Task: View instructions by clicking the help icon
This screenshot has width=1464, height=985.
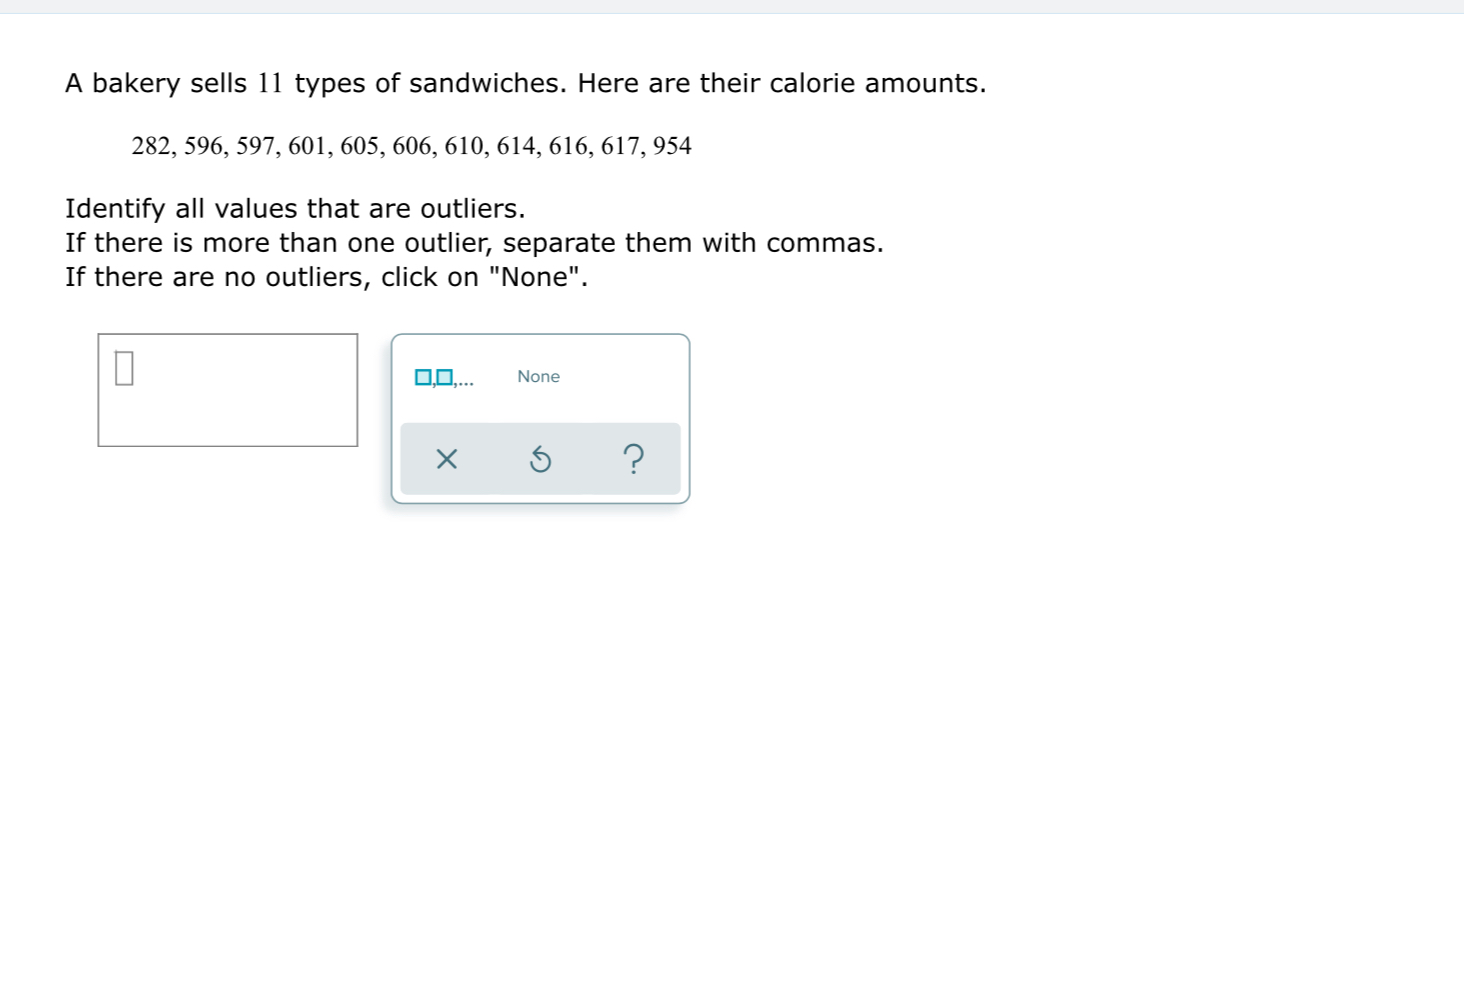Action: click(636, 459)
